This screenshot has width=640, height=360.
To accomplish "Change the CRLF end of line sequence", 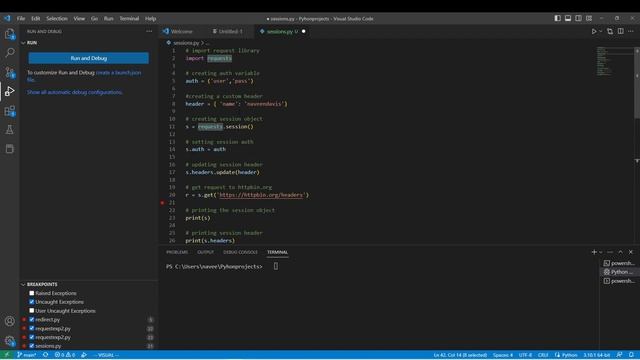I will [x=543, y=355].
